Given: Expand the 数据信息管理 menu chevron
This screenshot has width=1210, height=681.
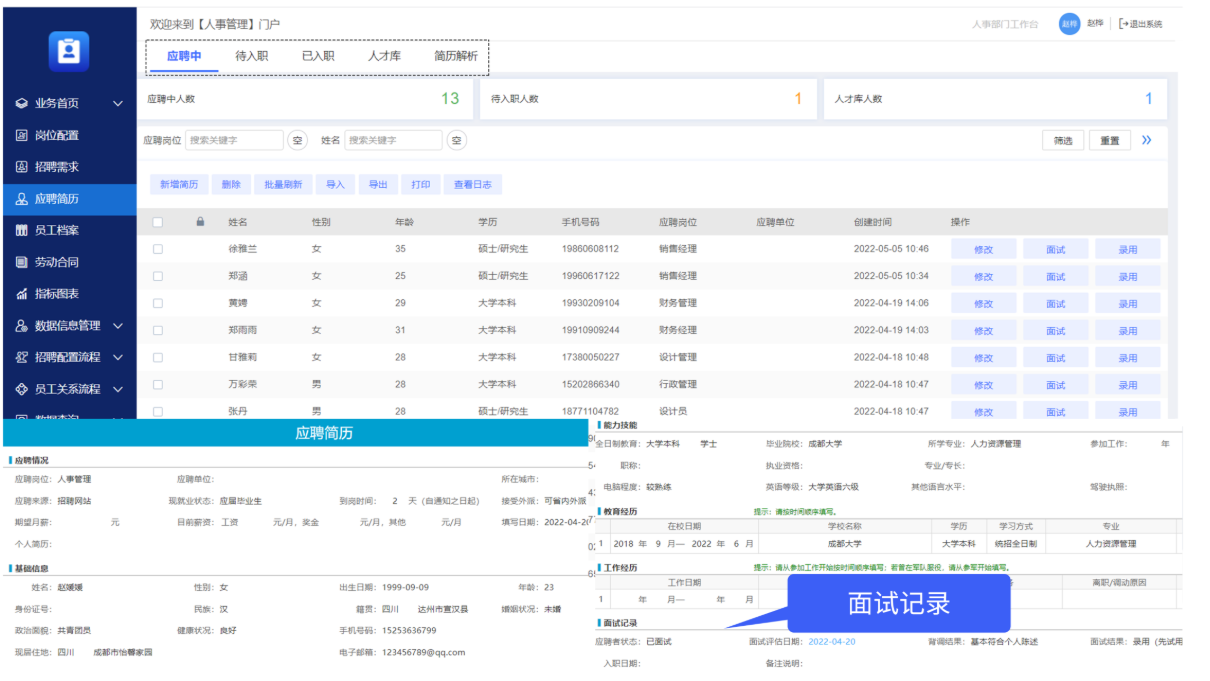Looking at the screenshot, I should (x=118, y=326).
